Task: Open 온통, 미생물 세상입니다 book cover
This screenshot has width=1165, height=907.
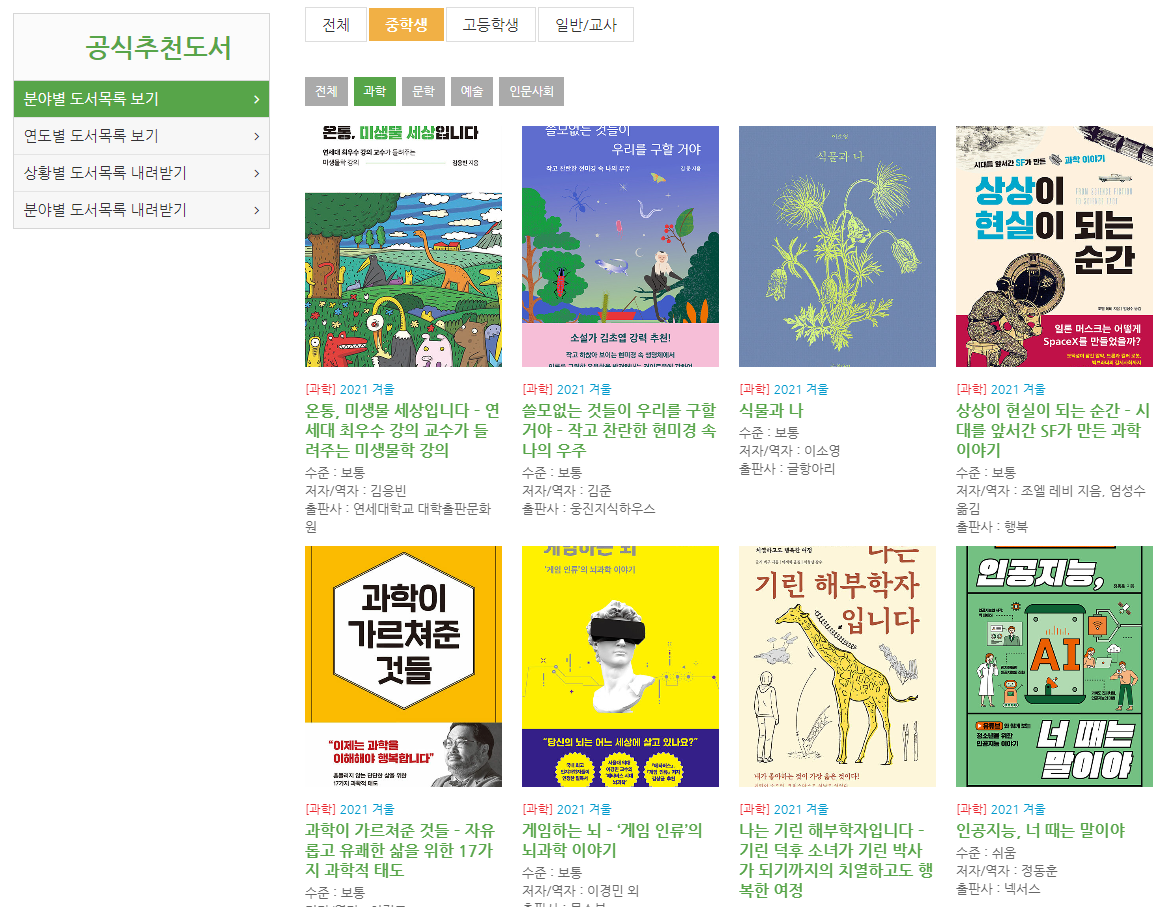Action: tap(403, 246)
